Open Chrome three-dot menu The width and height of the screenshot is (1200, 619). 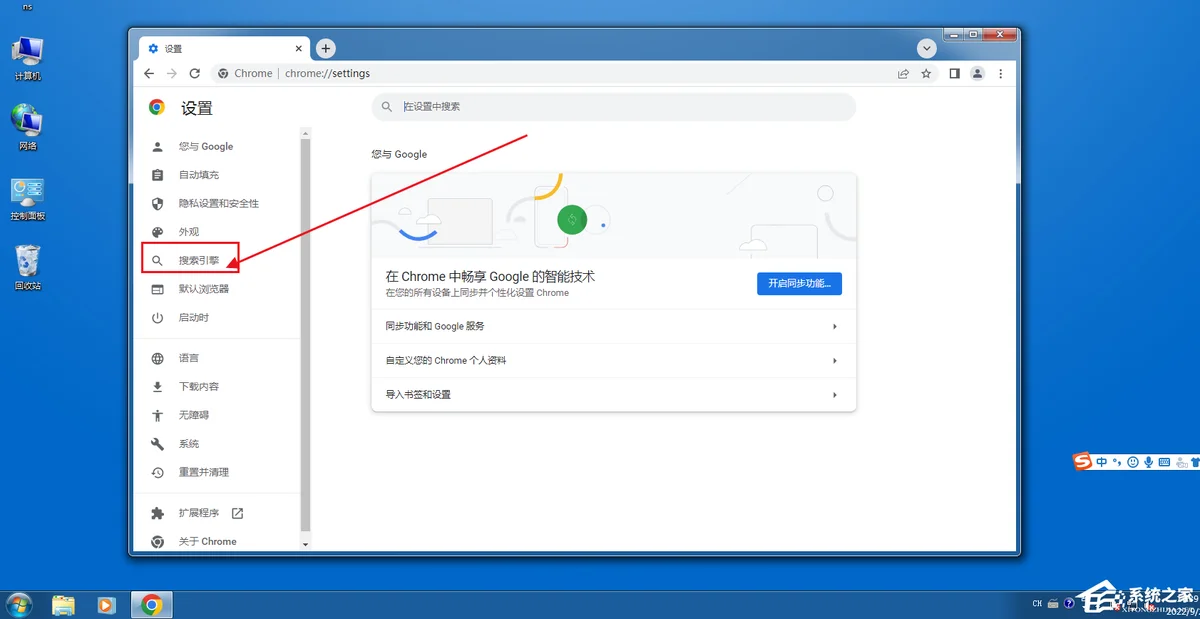(x=1001, y=73)
